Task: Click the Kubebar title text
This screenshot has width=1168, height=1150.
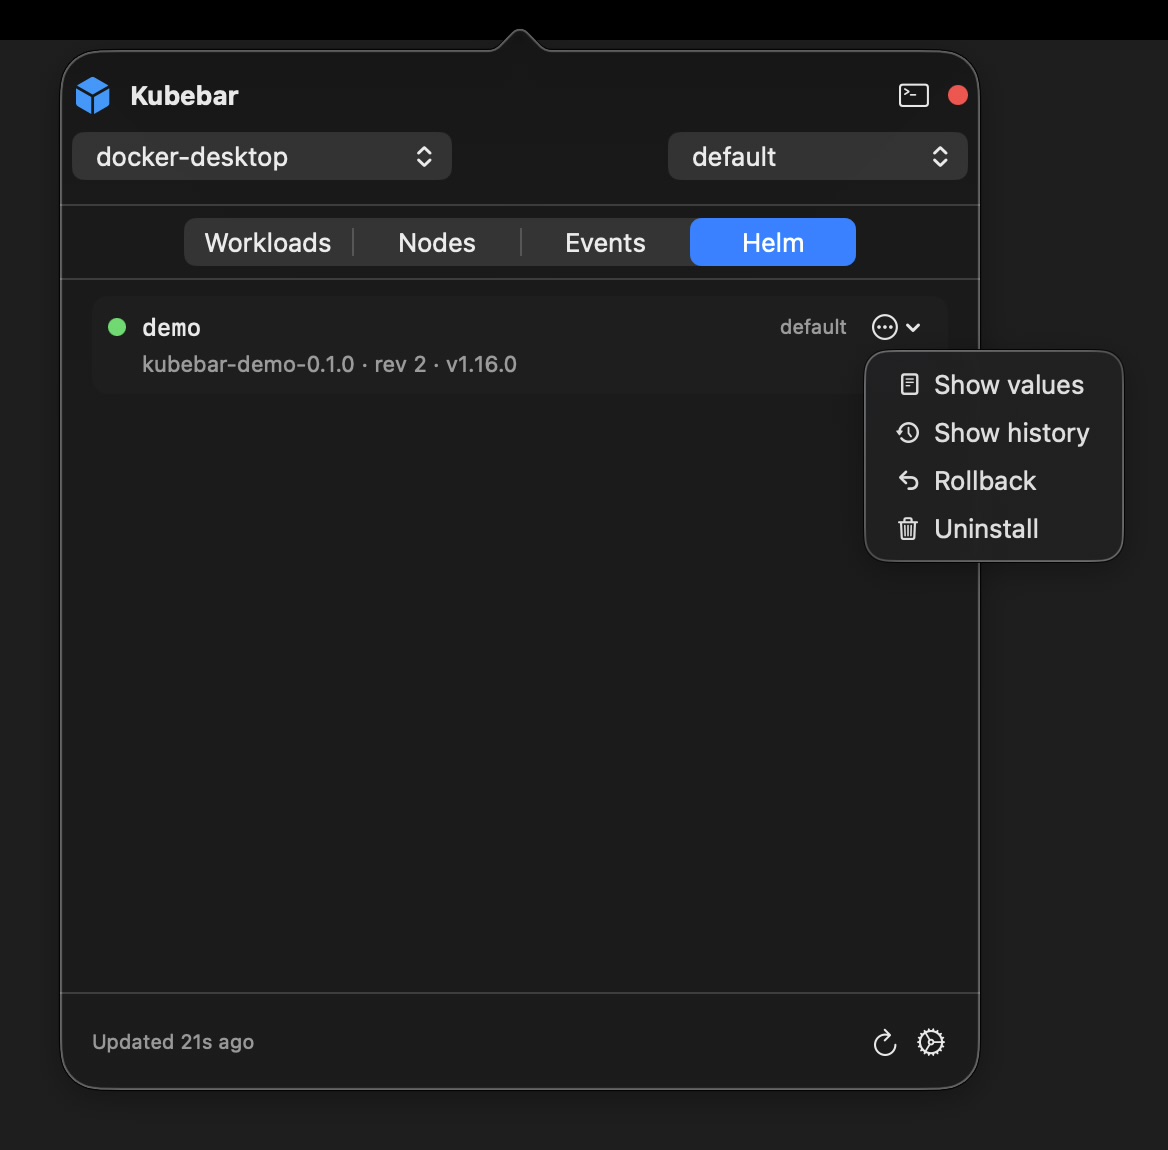Action: tap(184, 95)
